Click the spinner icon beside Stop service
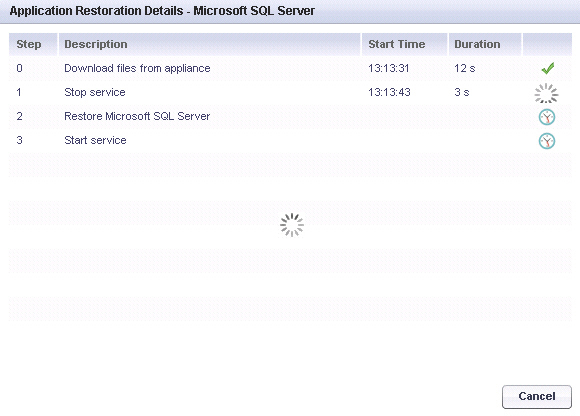Image resolution: width=580 pixels, height=416 pixels. click(546, 93)
